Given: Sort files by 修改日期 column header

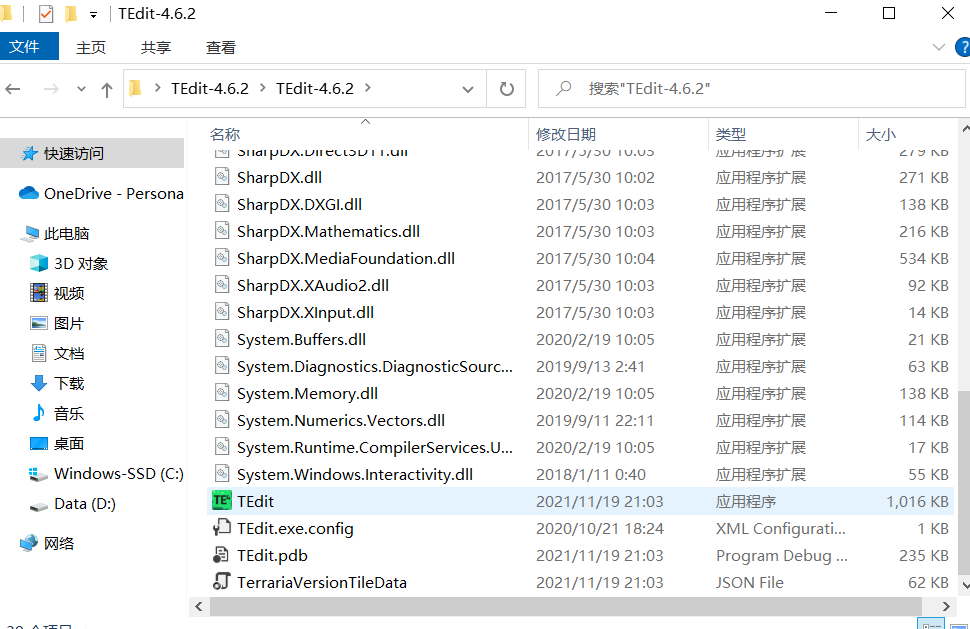Looking at the screenshot, I should click(566, 134).
